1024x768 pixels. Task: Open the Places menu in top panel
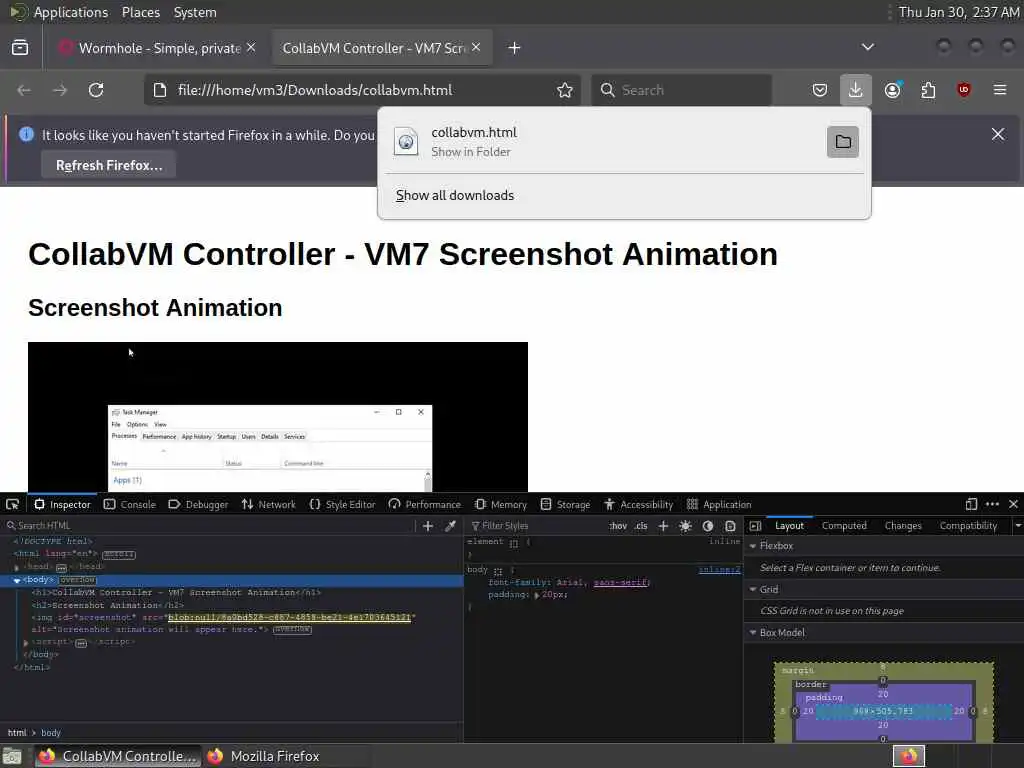[140, 12]
